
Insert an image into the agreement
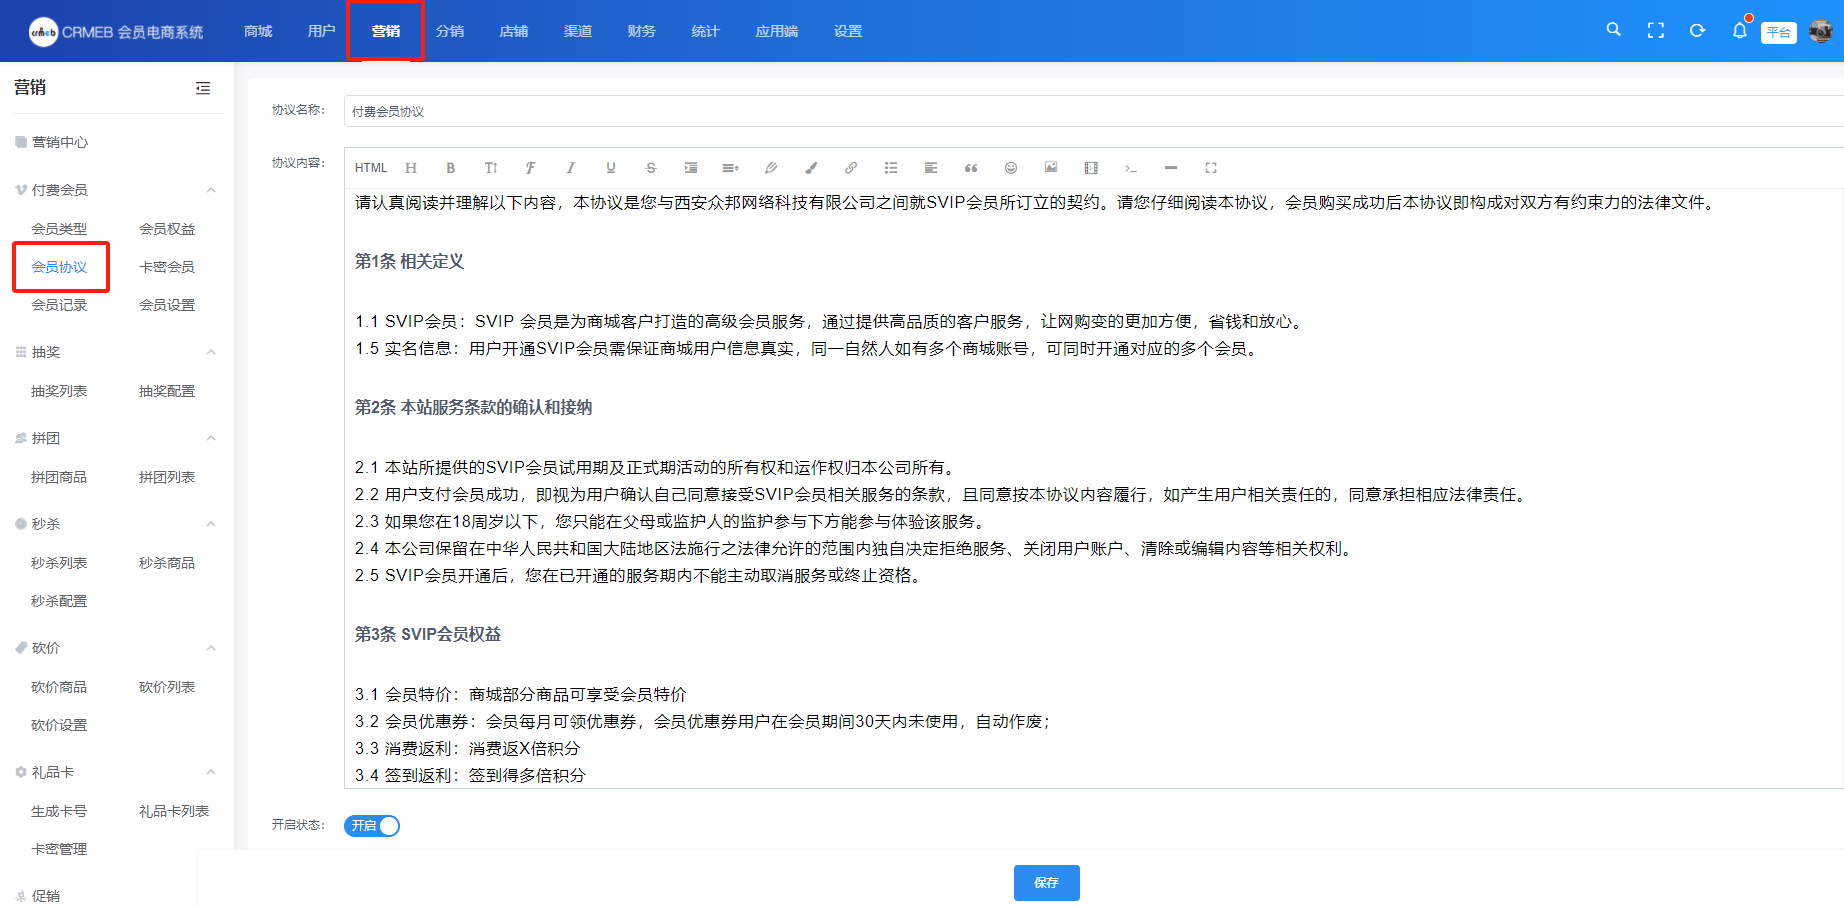[x=1051, y=168]
